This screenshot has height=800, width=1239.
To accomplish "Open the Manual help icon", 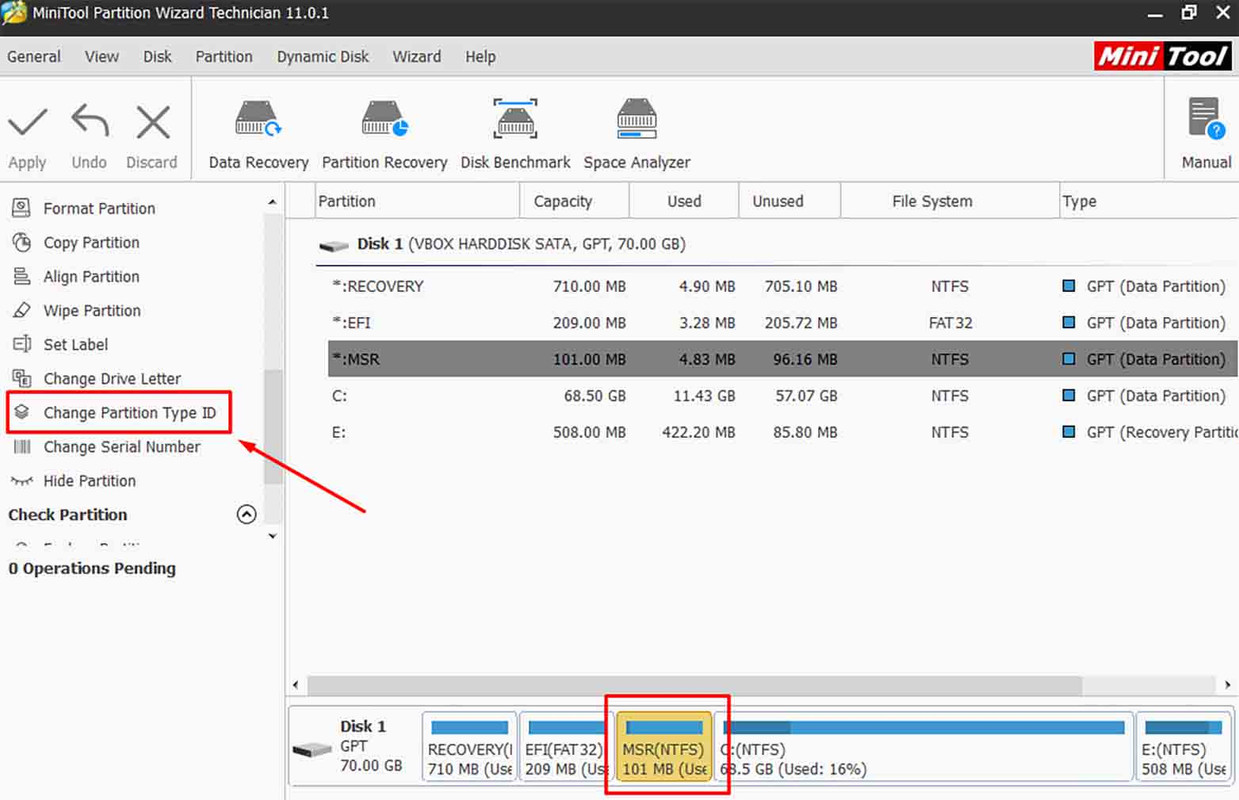I will [1206, 120].
